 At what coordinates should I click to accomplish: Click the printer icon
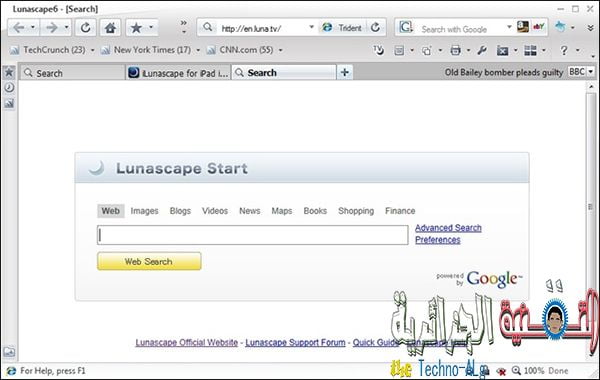pos(455,50)
